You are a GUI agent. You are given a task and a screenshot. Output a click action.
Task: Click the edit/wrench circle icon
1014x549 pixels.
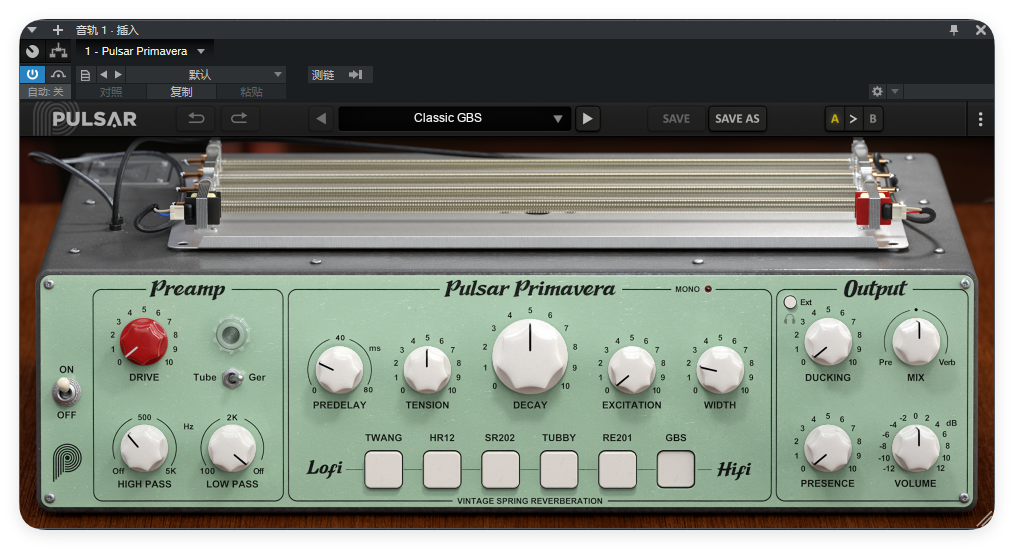pyautogui.click(x=32, y=51)
